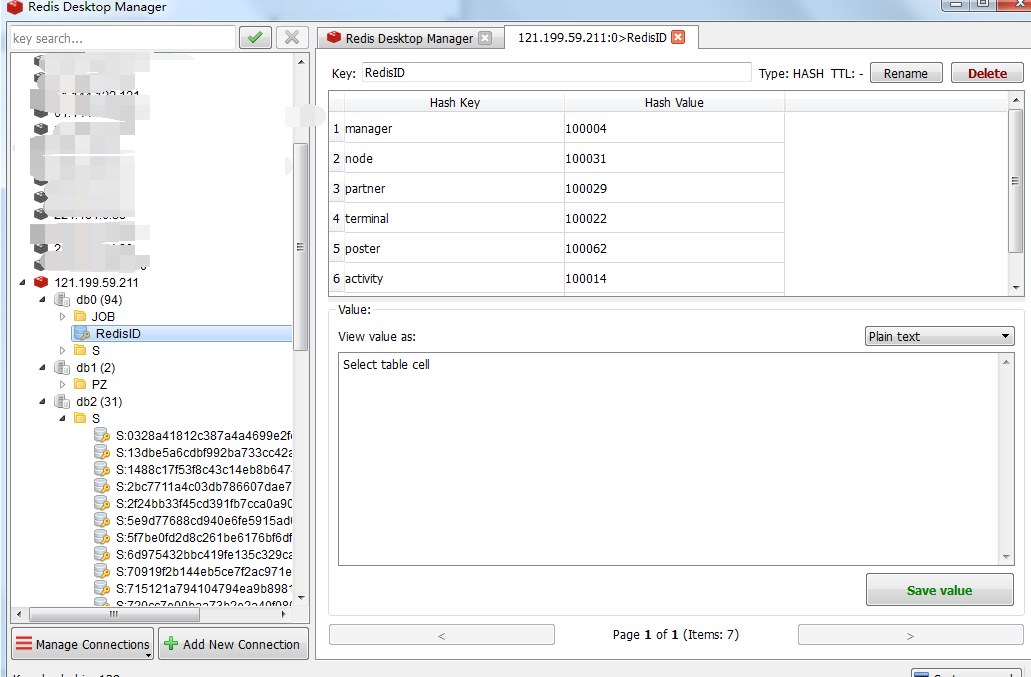Click the key search input field
Viewport: 1031px width, 677px height.
[x=122, y=38]
